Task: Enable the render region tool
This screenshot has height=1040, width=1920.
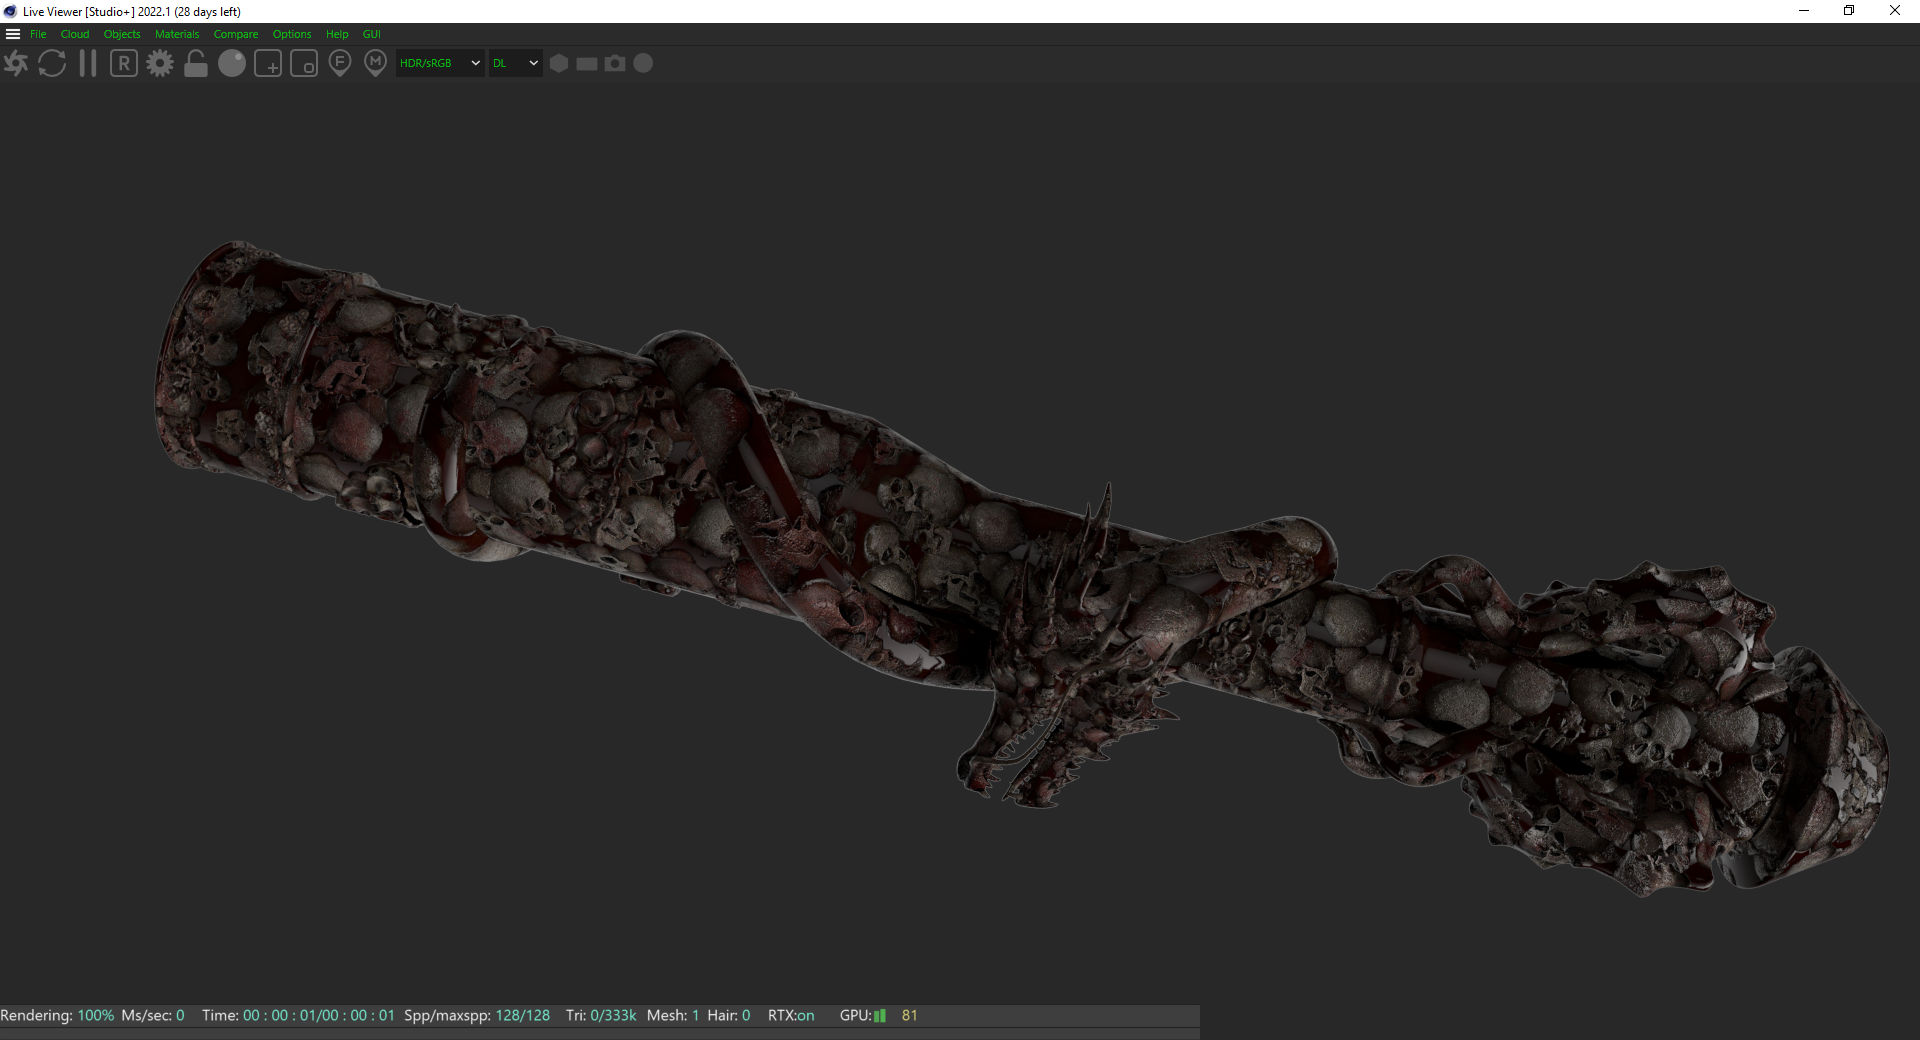Action: pos(268,64)
